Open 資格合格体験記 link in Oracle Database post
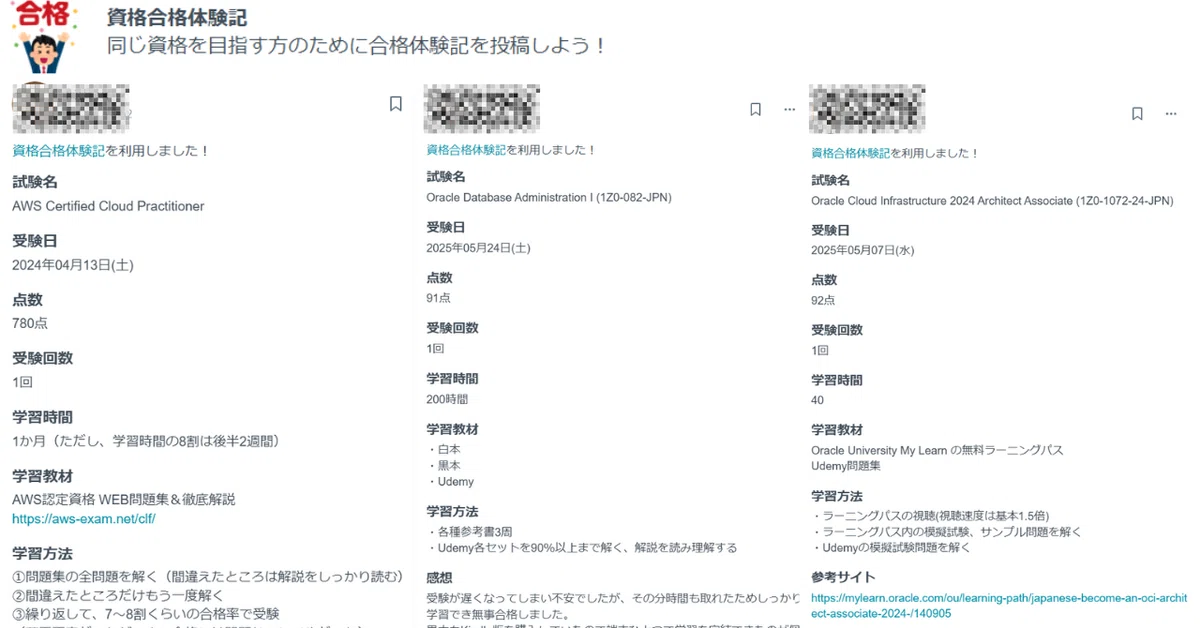1200x628 pixels. click(466, 150)
